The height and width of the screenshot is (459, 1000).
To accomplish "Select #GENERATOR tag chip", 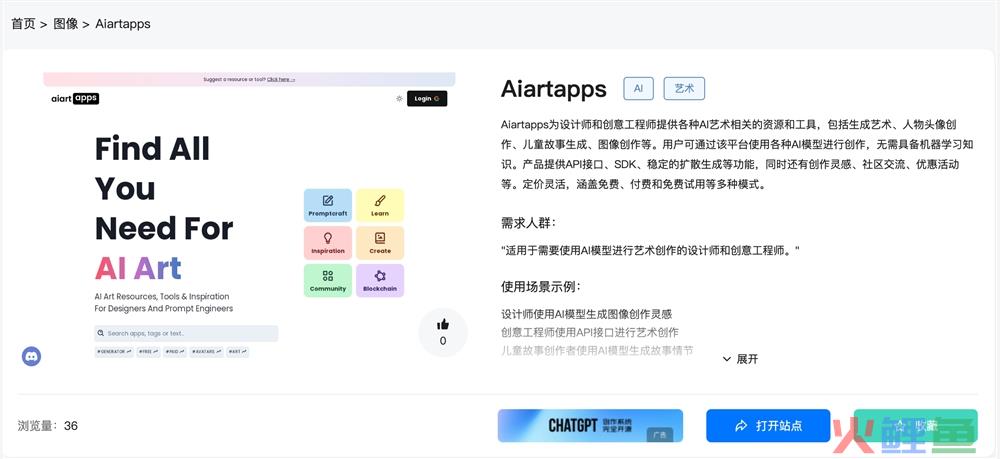I will pyautogui.click(x=114, y=352).
